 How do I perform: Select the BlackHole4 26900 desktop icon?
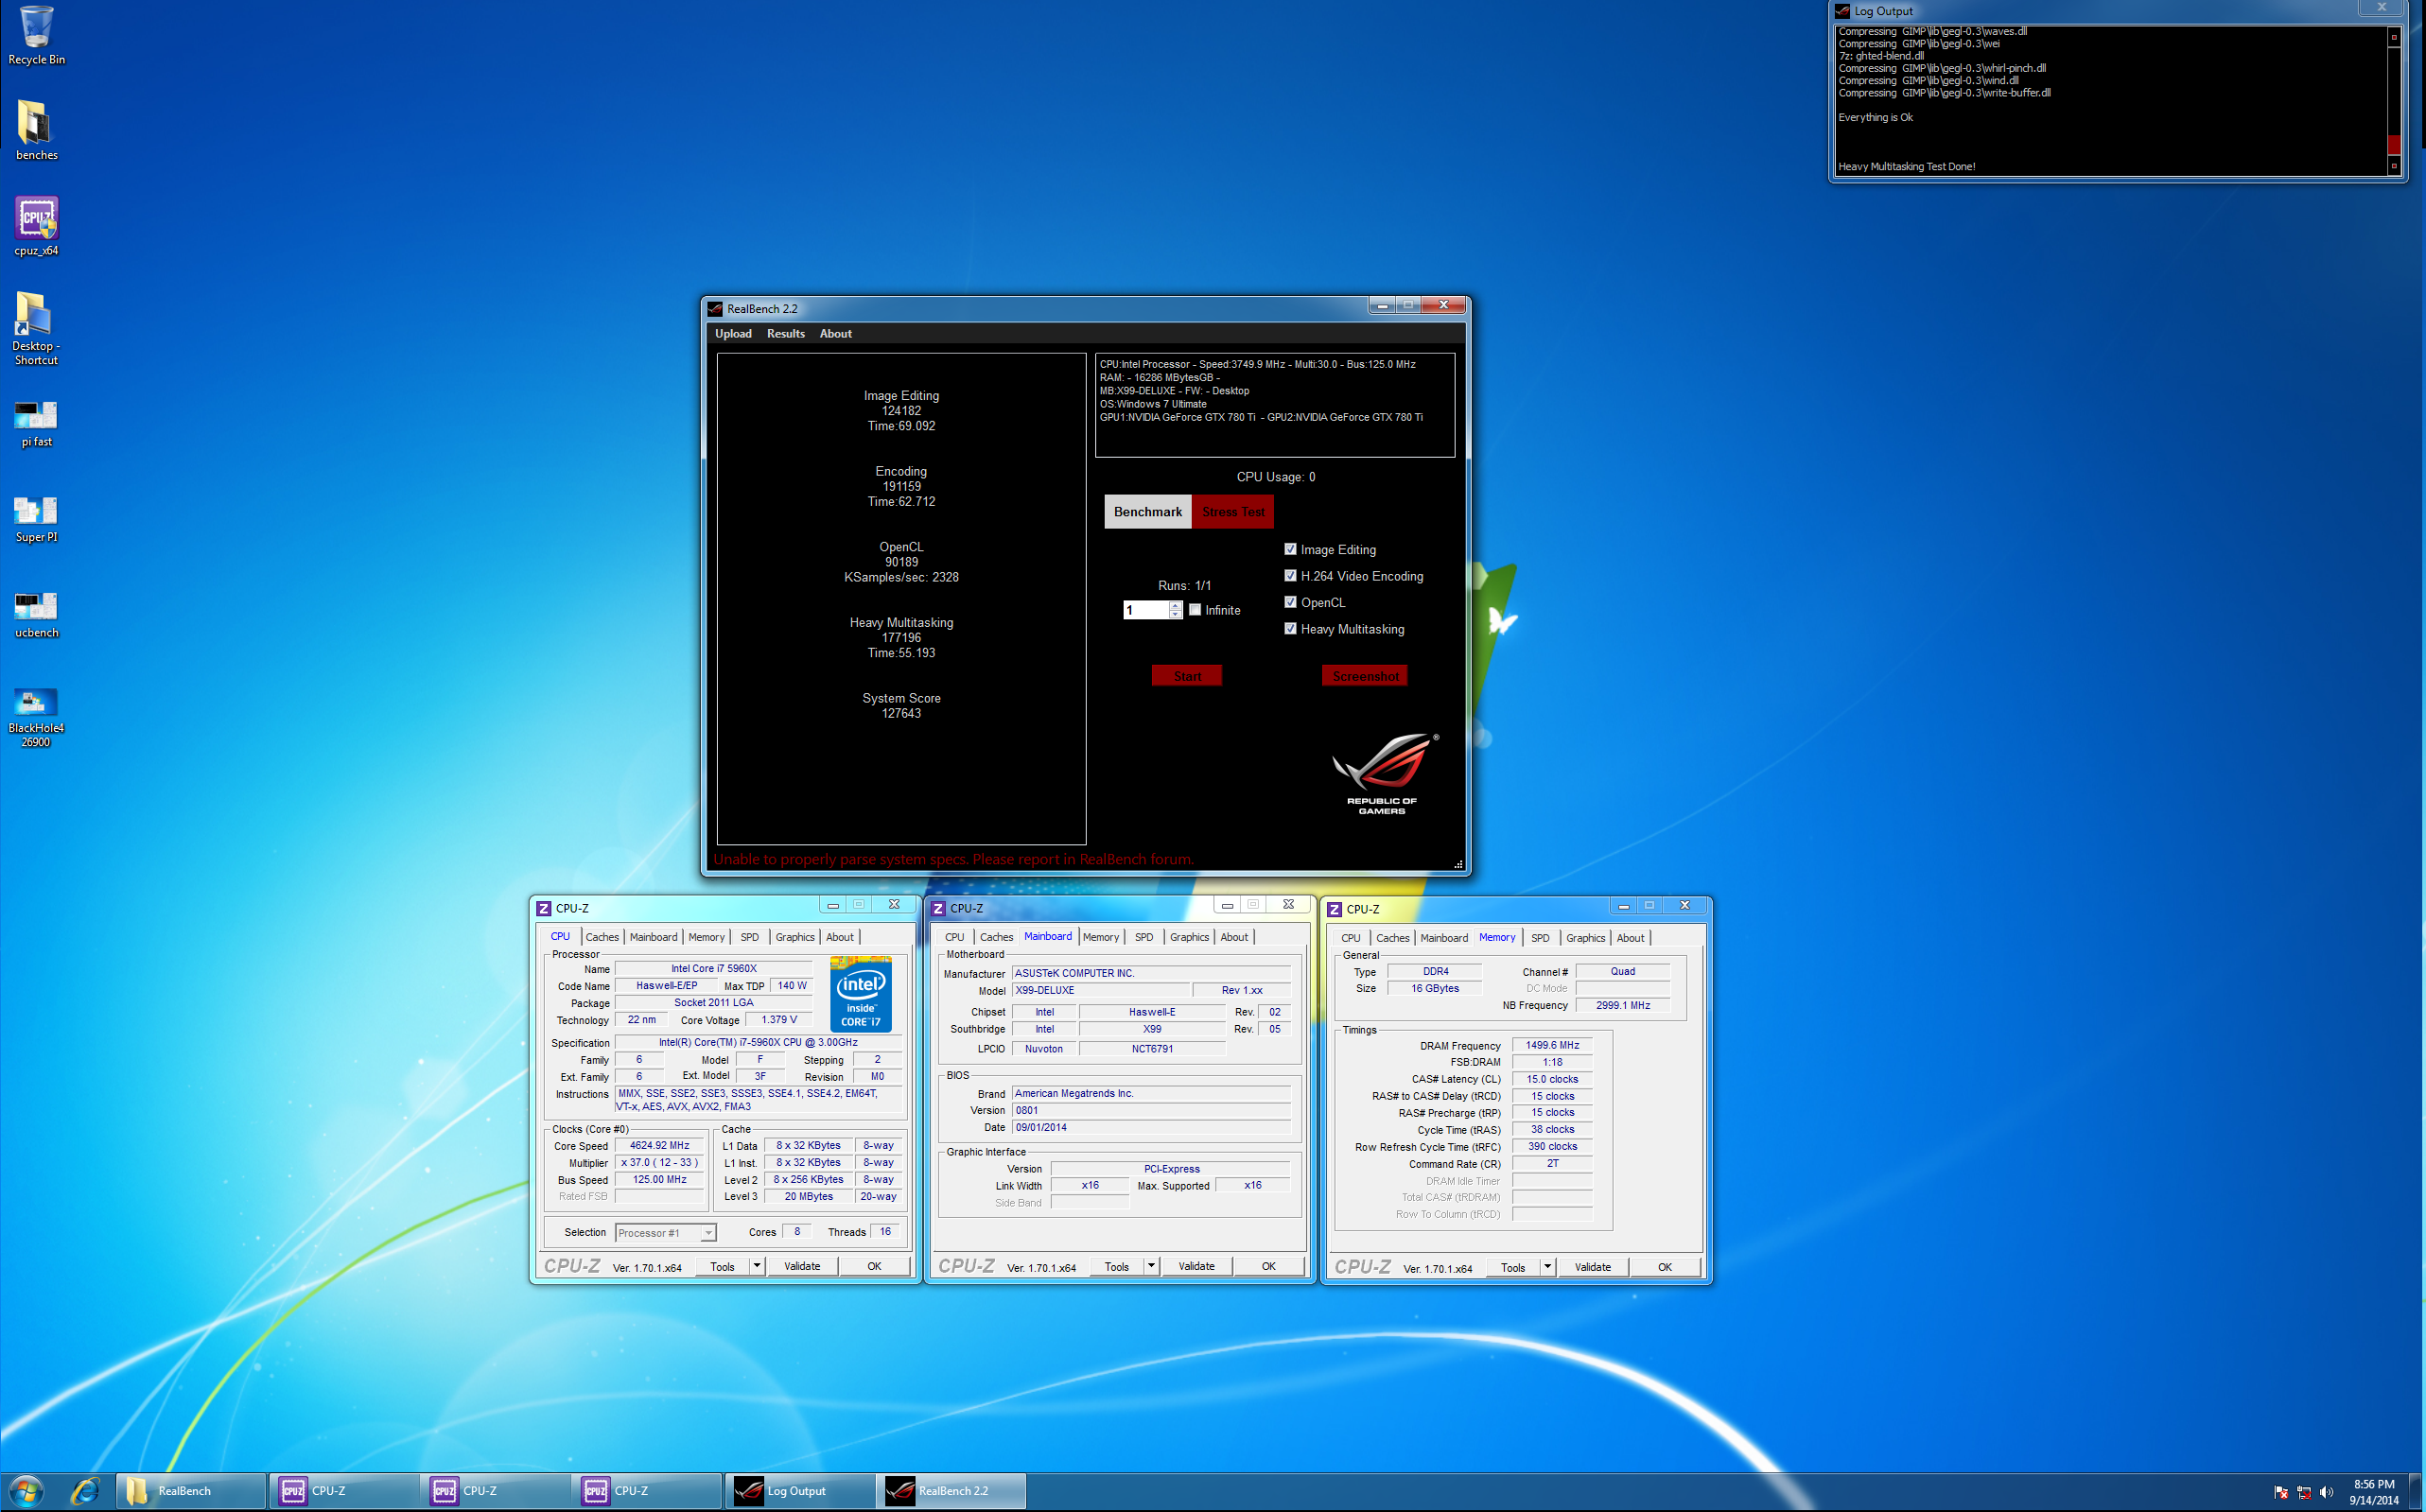[36, 717]
